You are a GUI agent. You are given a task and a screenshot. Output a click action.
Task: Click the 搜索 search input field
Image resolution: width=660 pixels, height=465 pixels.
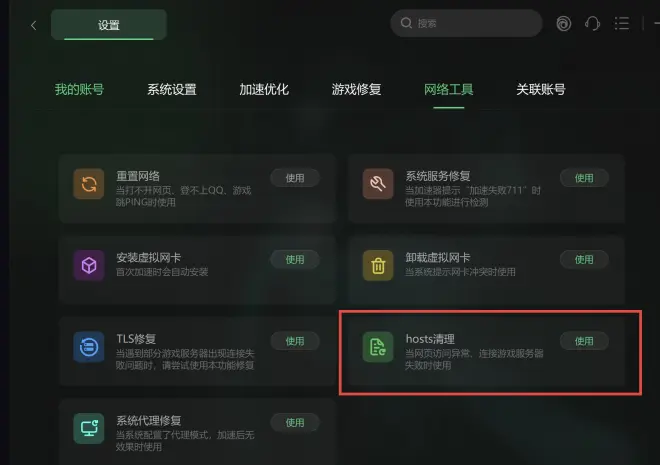click(466, 23)
